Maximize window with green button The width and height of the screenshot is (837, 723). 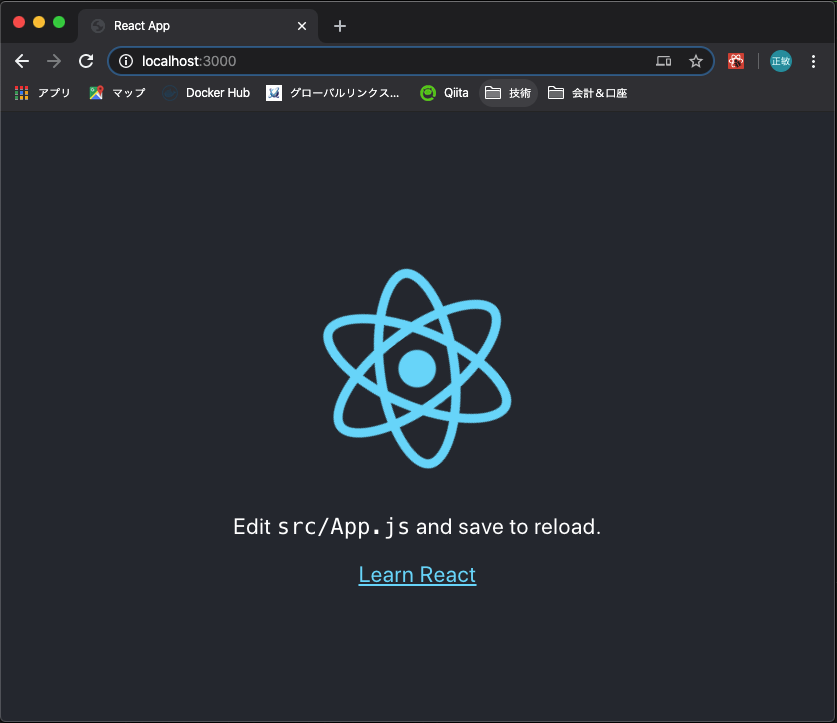(x=59, y=22)
